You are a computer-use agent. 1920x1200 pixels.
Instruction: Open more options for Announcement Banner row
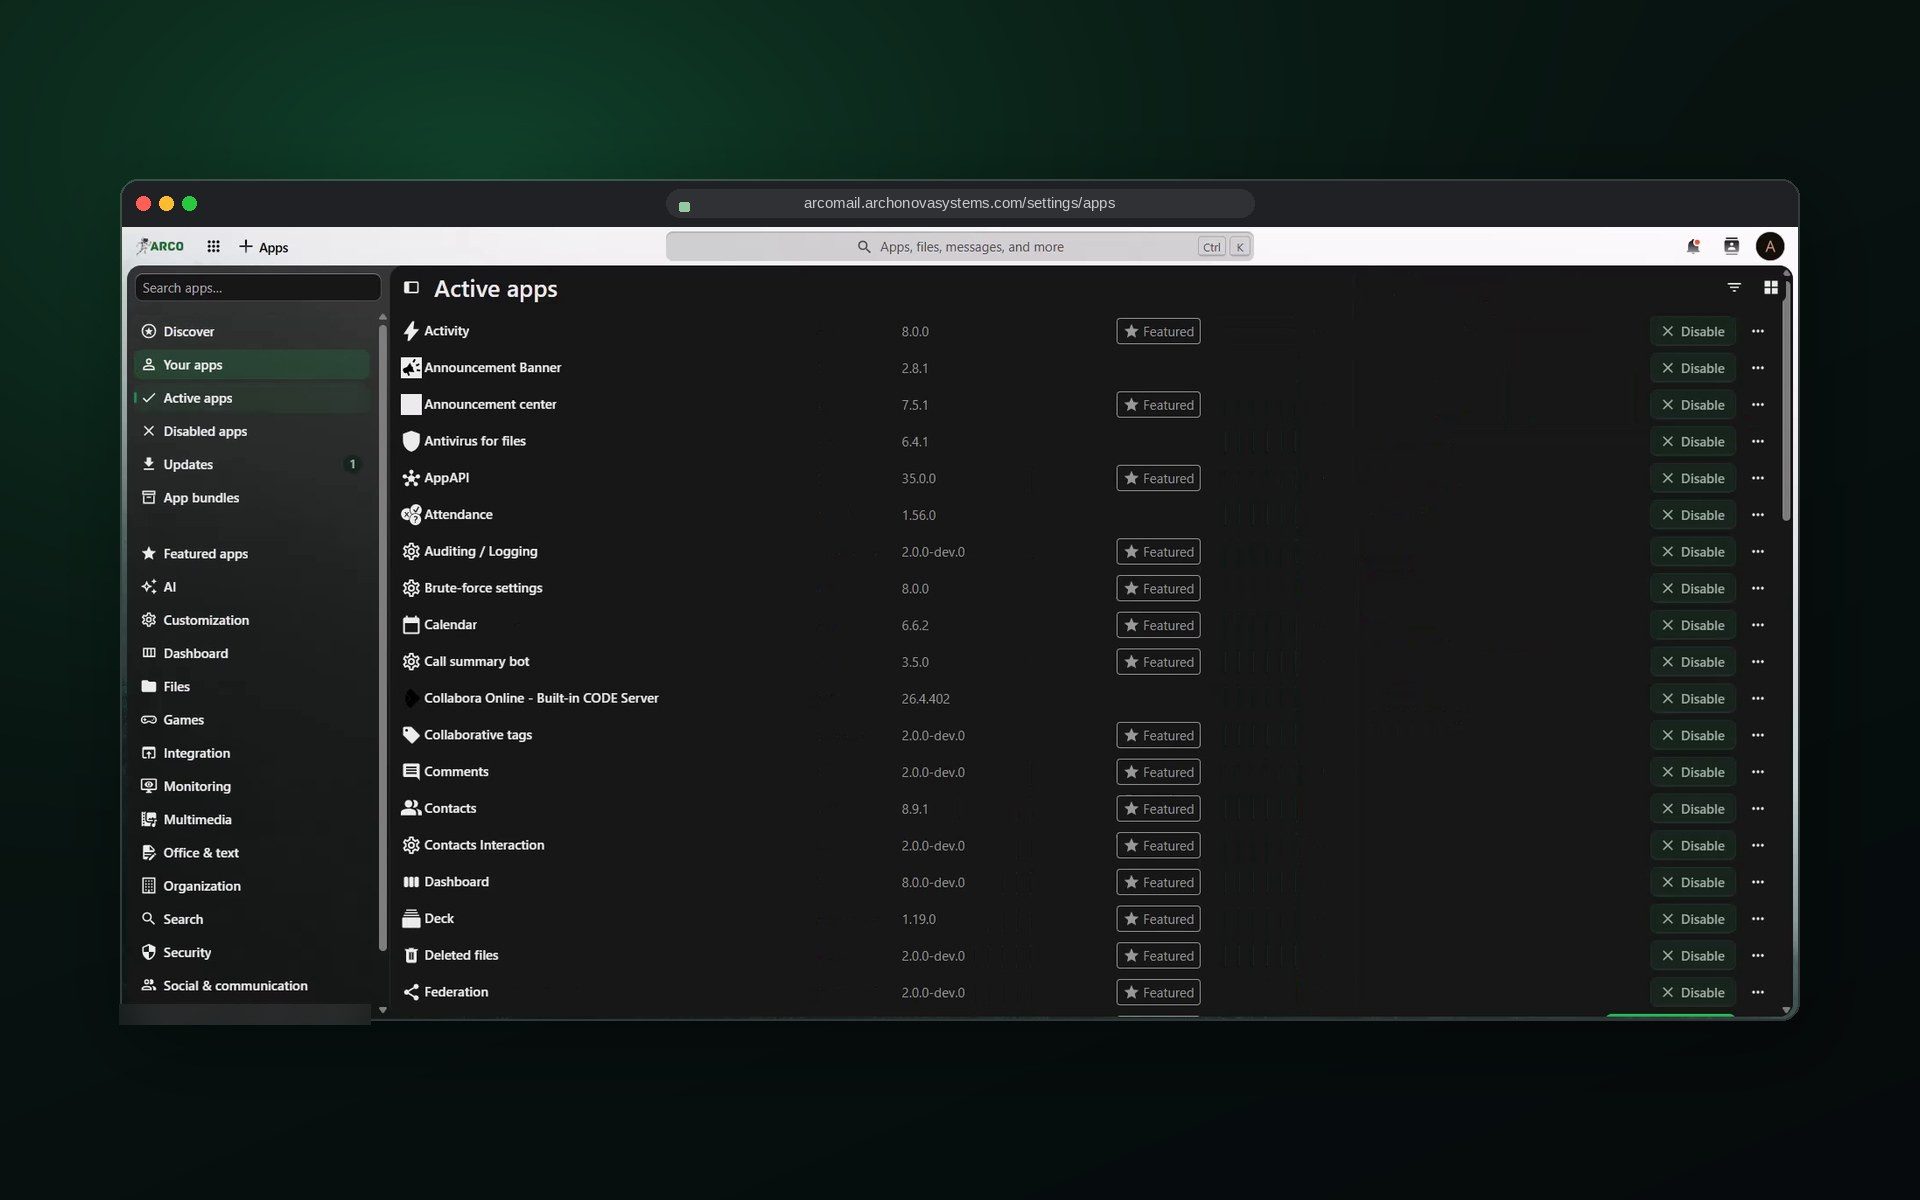coord(1758,368)
